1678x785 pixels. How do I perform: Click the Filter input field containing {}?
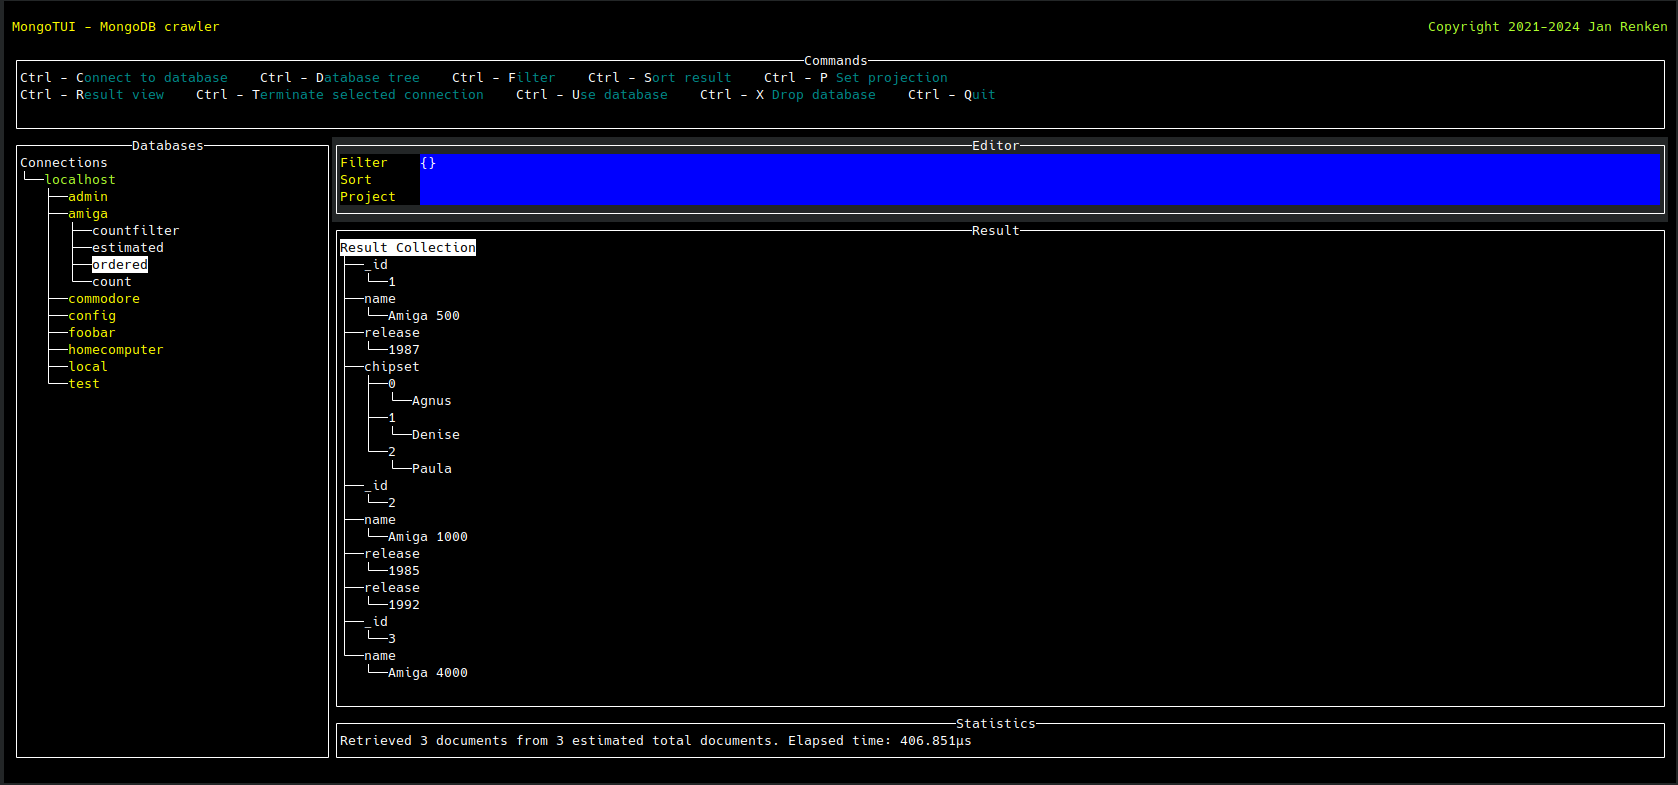1040,163
